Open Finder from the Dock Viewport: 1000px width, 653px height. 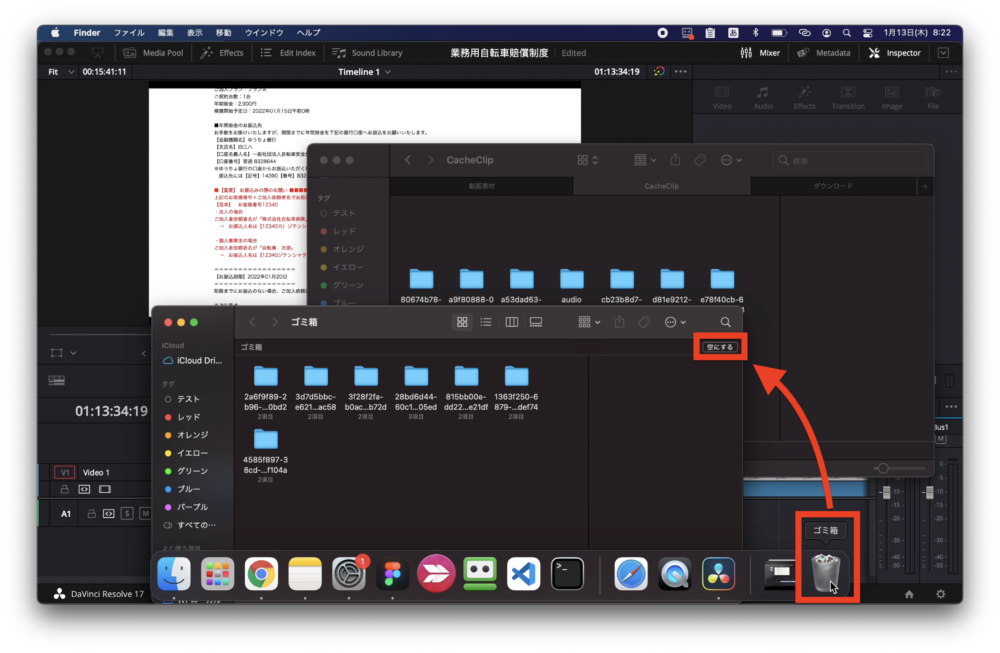click(x=173, y=573)
